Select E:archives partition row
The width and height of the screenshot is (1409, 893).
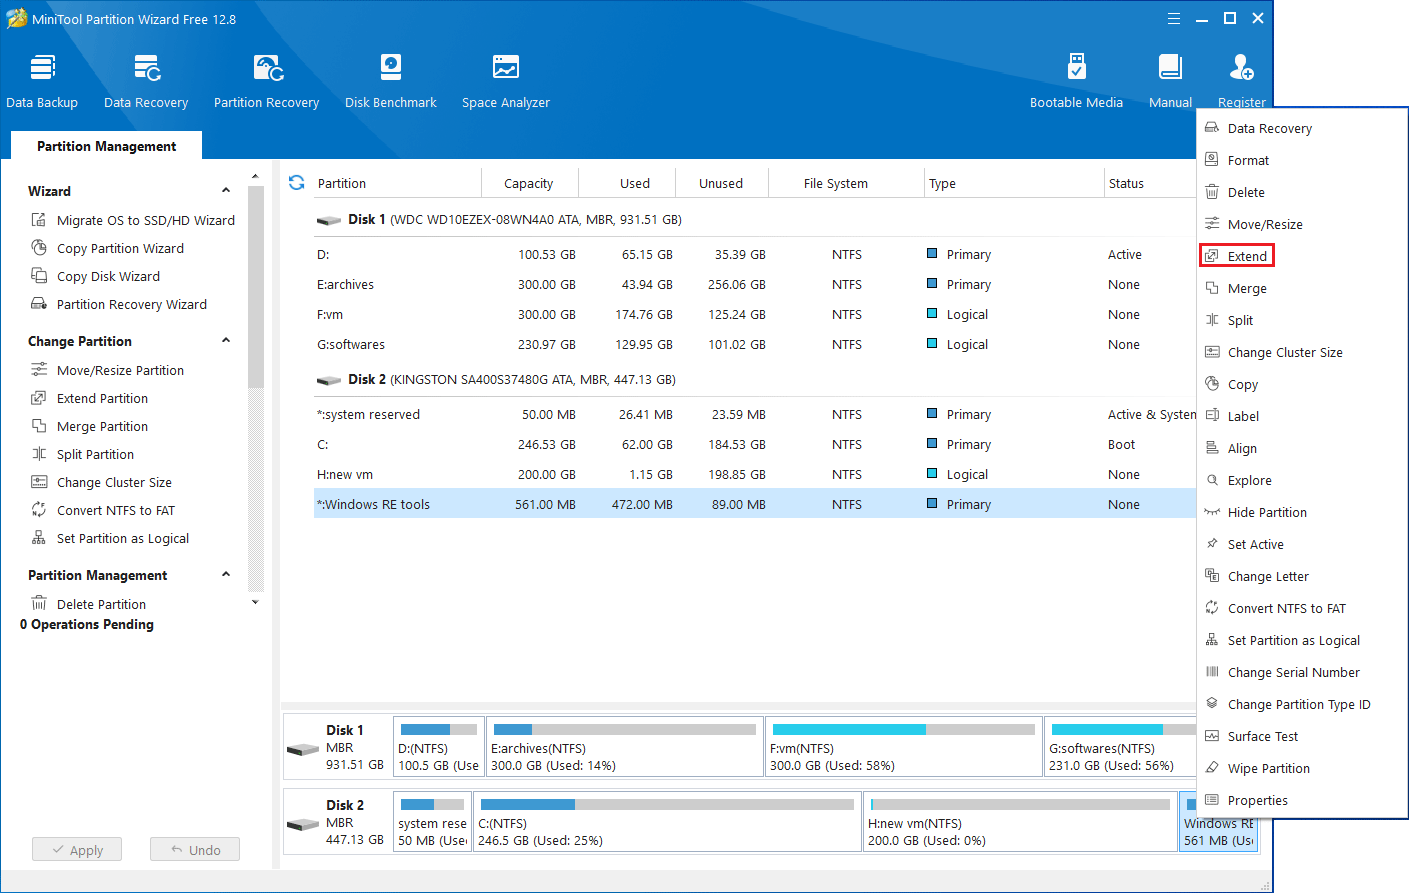coord(755,284)
